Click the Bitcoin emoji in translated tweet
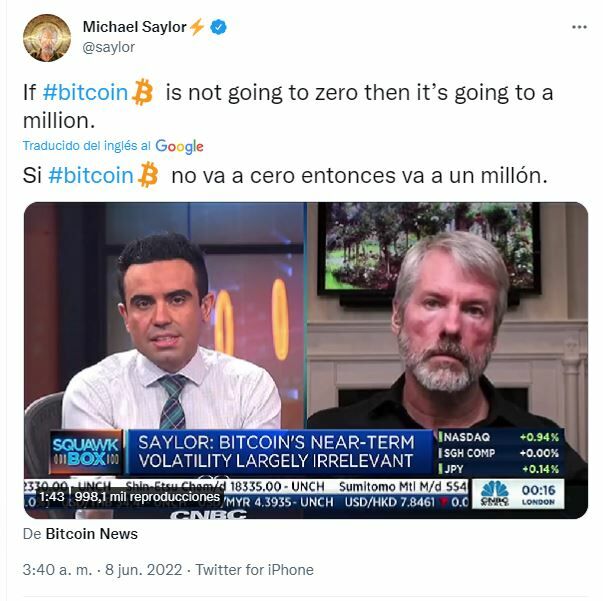The width and height of the screenshot is (603, 601). (148, 175)
